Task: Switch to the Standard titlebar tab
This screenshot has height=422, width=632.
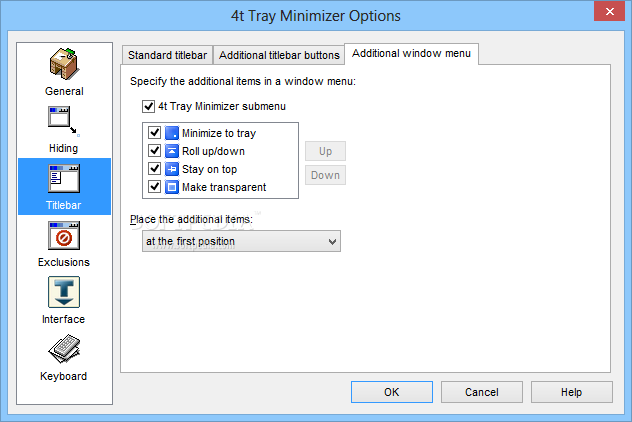Action: [x=167, y=55]
